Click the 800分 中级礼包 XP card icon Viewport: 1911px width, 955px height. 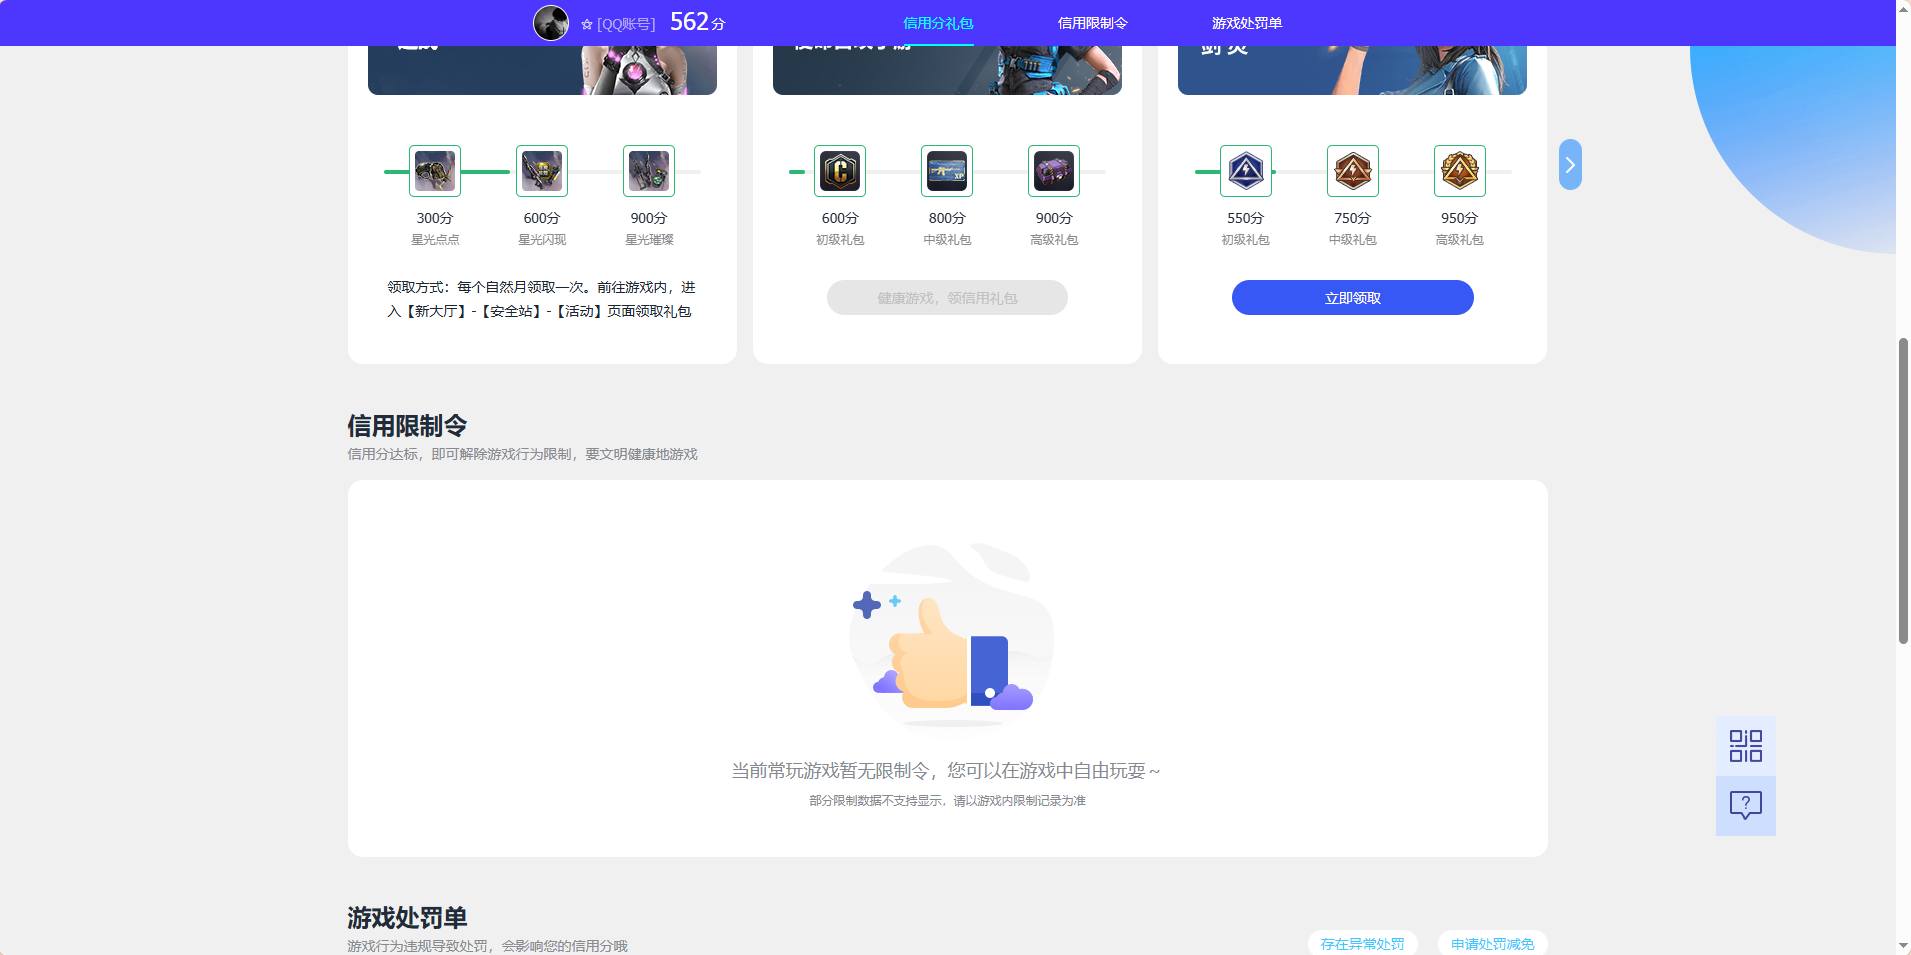947,171
